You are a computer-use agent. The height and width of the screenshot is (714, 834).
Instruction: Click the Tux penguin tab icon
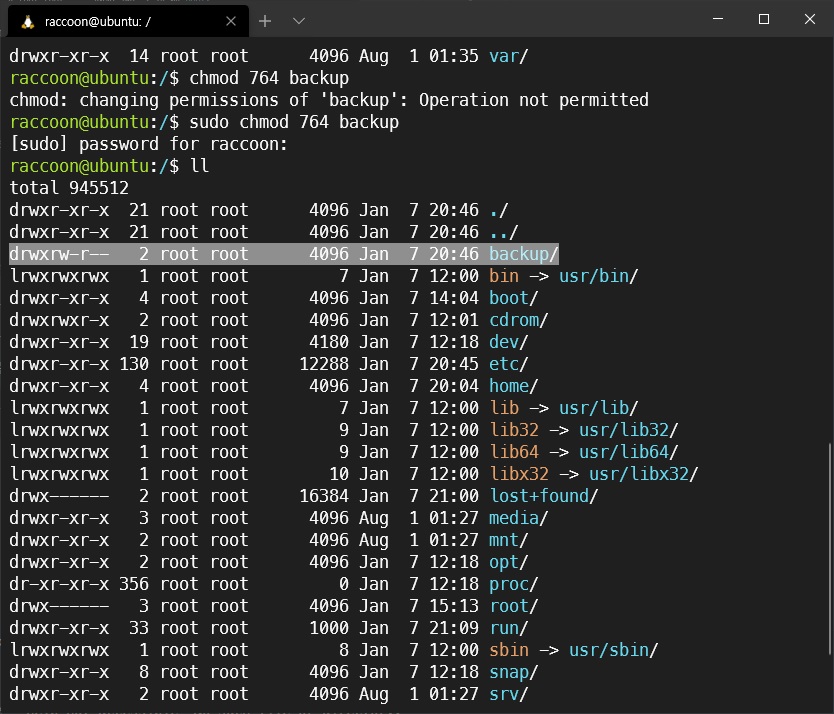[28, 22]
